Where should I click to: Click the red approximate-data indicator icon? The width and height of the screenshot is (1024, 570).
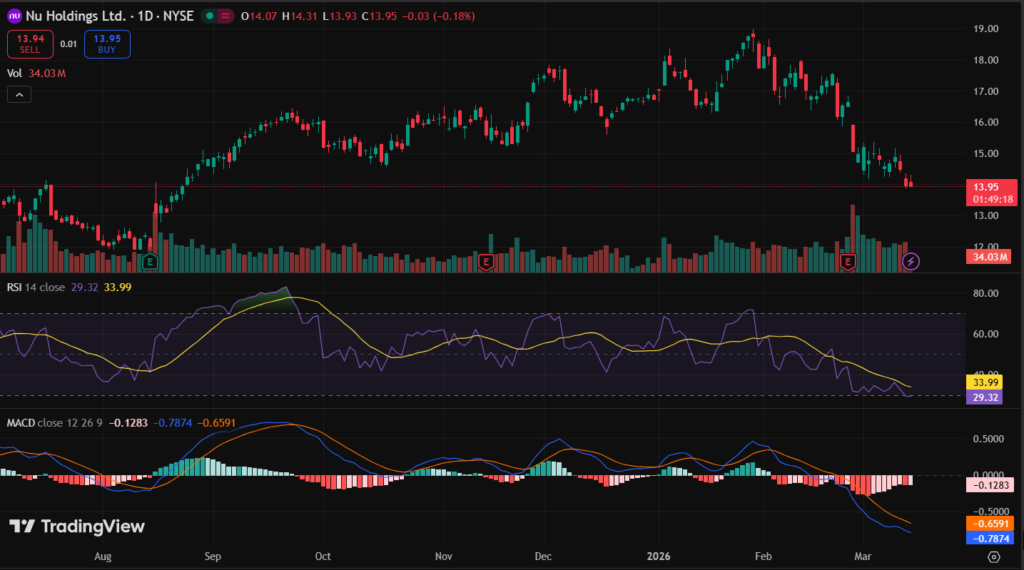[226, 16]
